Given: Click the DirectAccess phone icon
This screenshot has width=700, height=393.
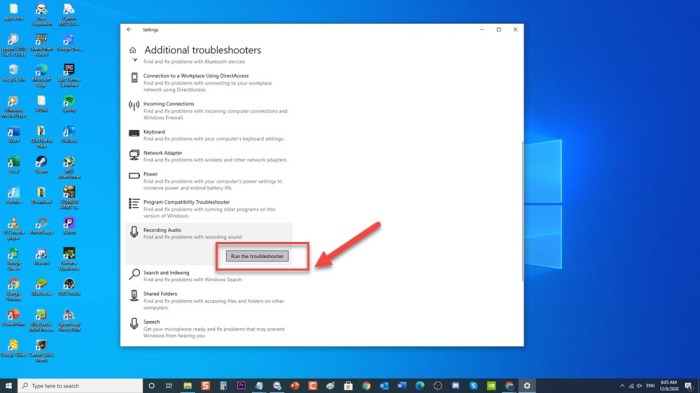Looking at the screenshot, I should 134,78.
